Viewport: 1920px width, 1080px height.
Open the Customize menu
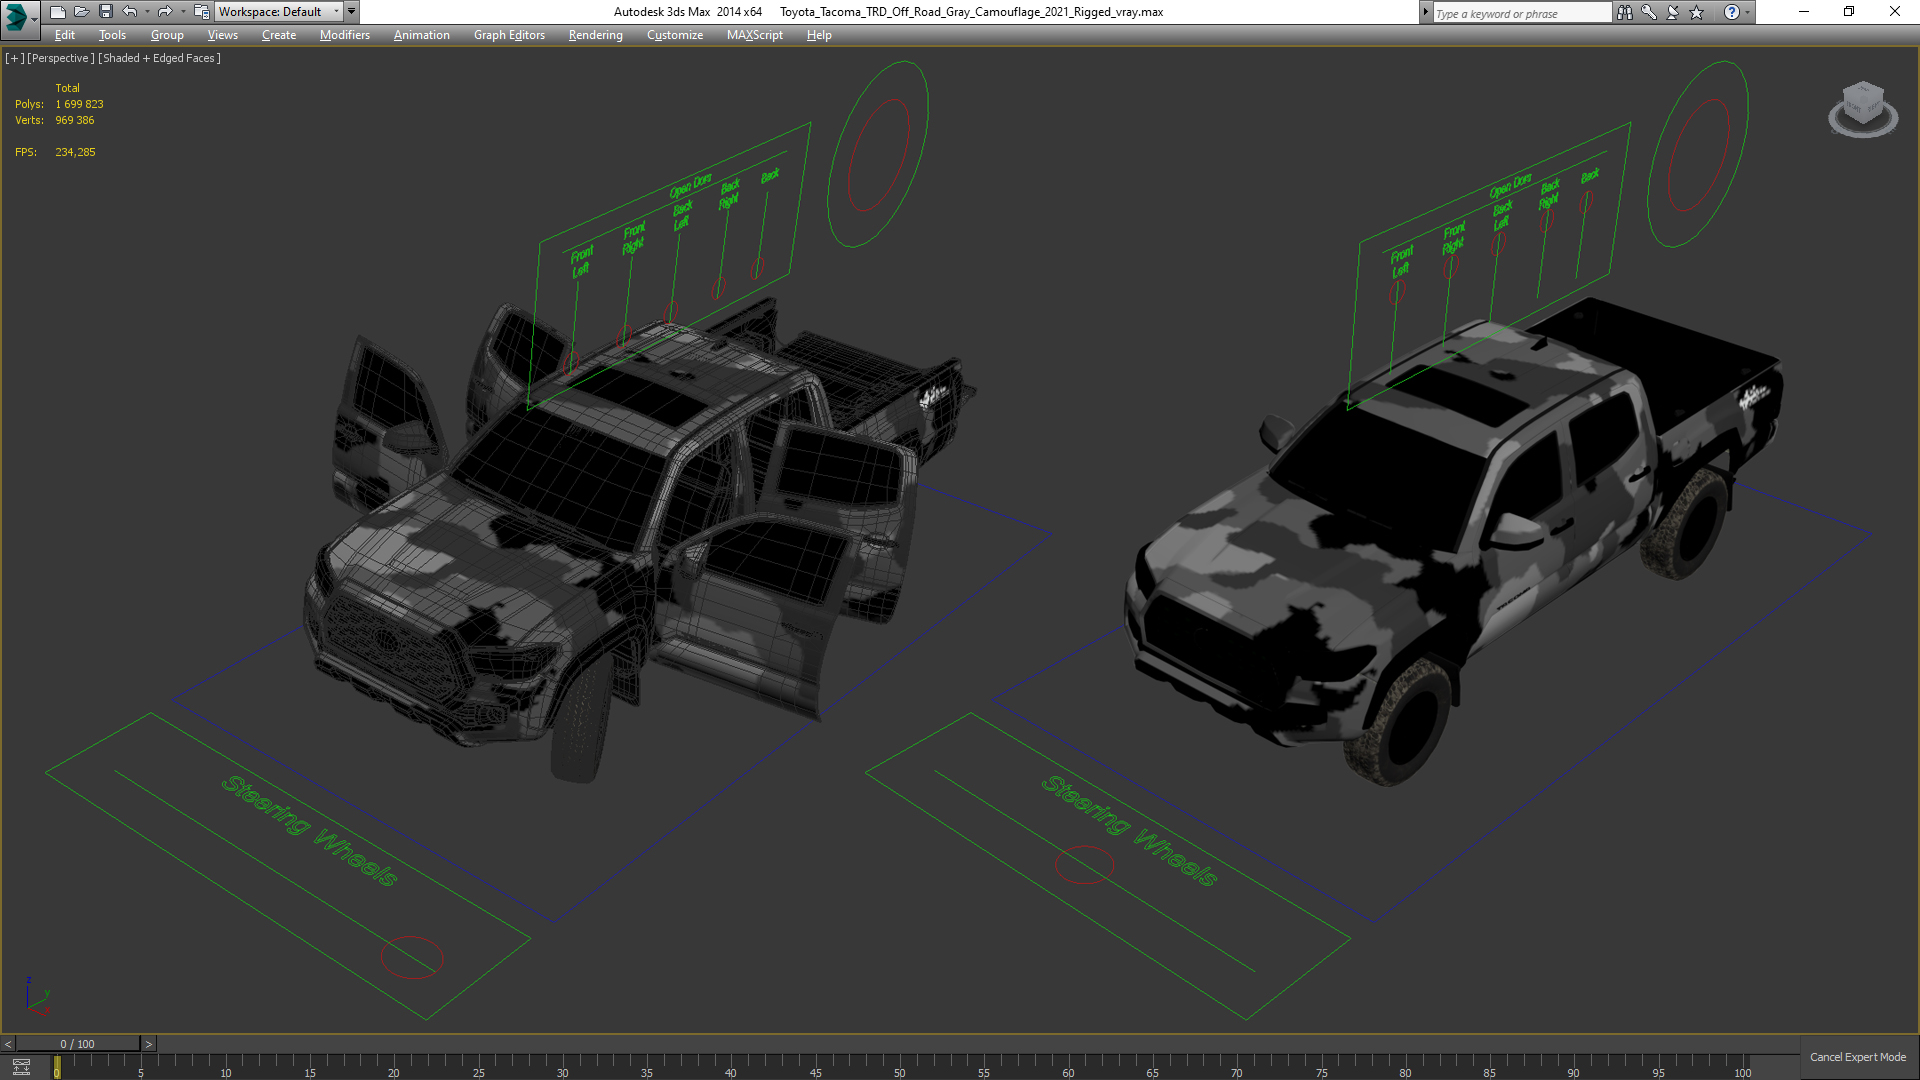(x=675, y=35)
